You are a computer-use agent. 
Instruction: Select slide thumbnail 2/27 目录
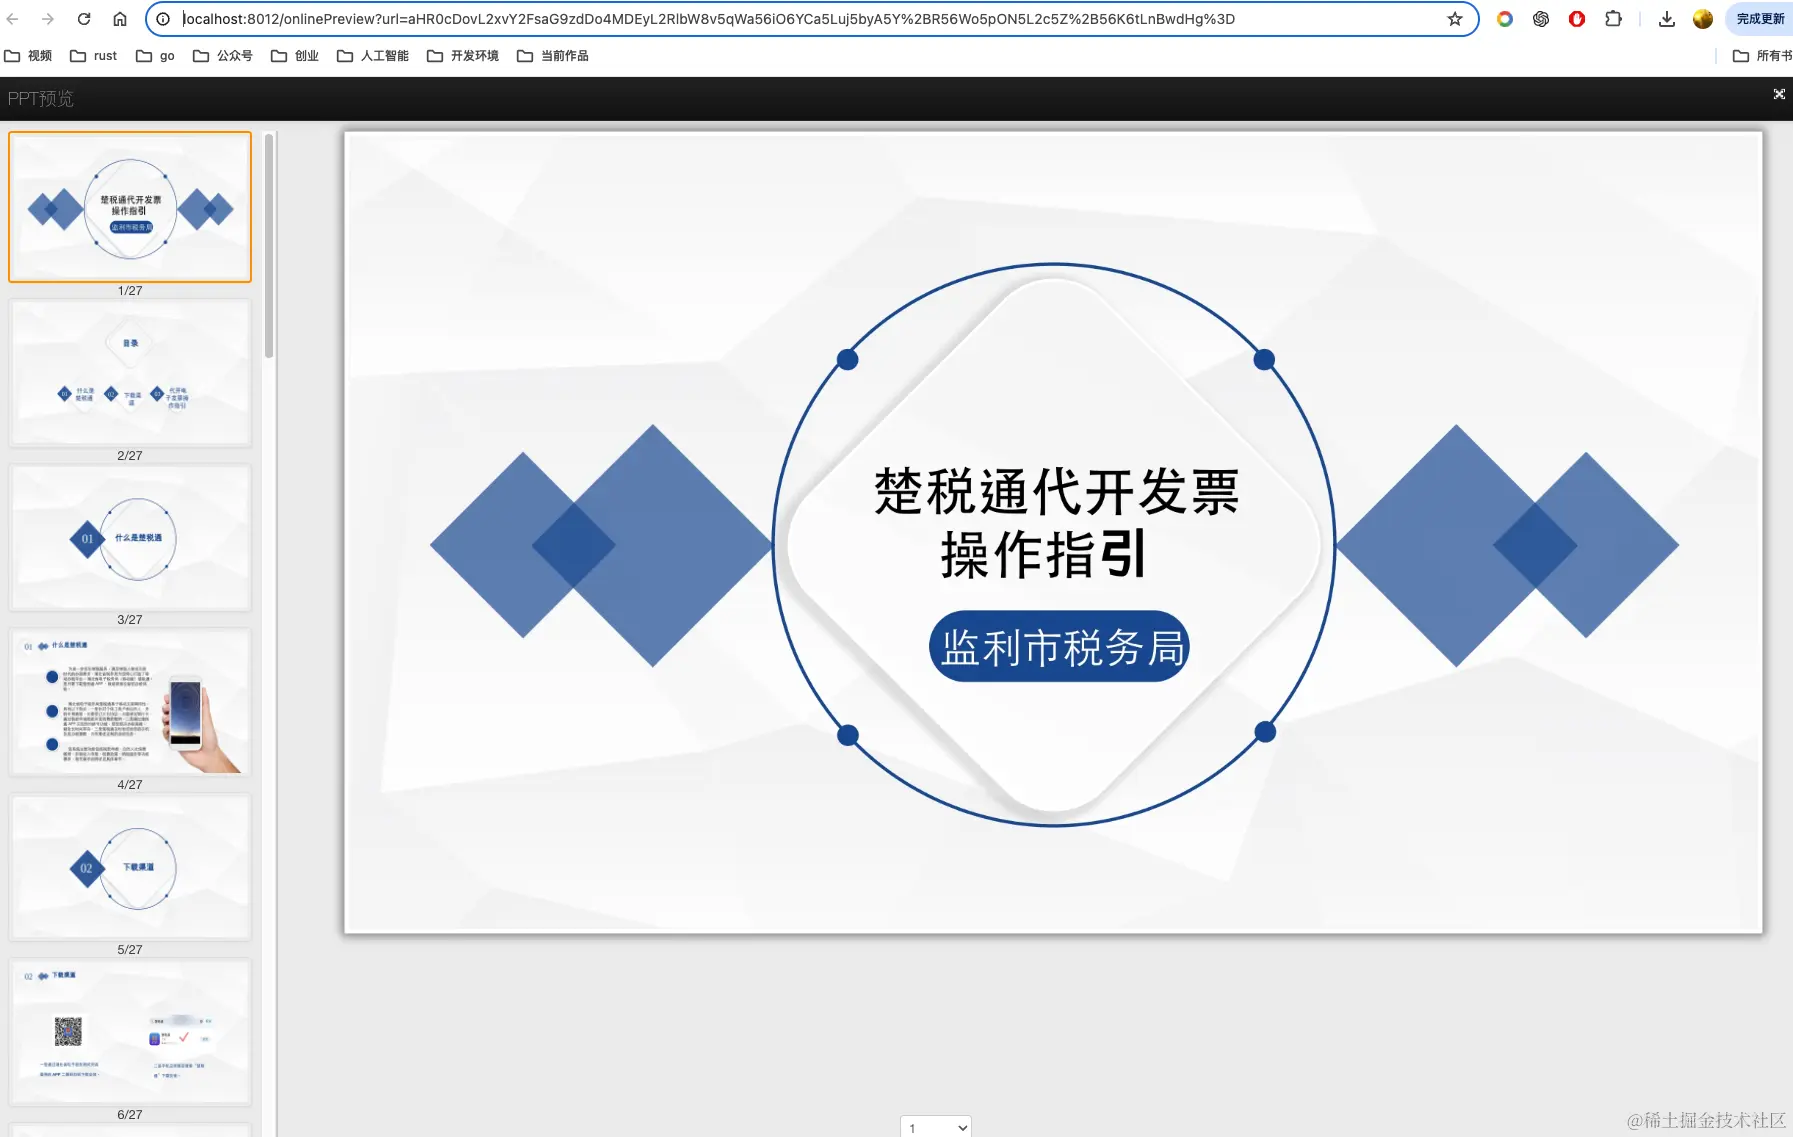click(x=130, y=372)
